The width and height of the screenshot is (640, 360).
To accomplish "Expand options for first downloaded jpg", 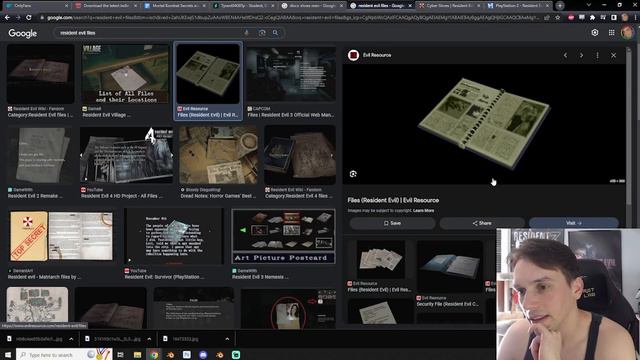I will tap(71, 339).
